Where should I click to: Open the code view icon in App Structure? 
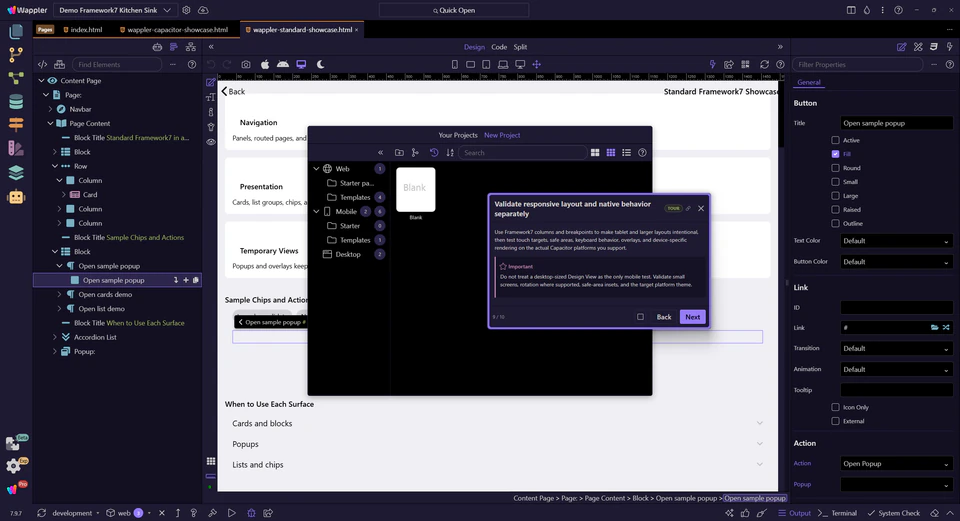(42, 64)
